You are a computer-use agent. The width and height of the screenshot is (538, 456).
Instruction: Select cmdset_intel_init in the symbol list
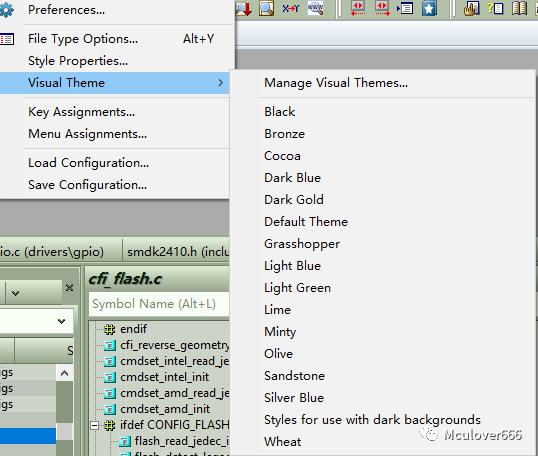[x=164, y=377]
